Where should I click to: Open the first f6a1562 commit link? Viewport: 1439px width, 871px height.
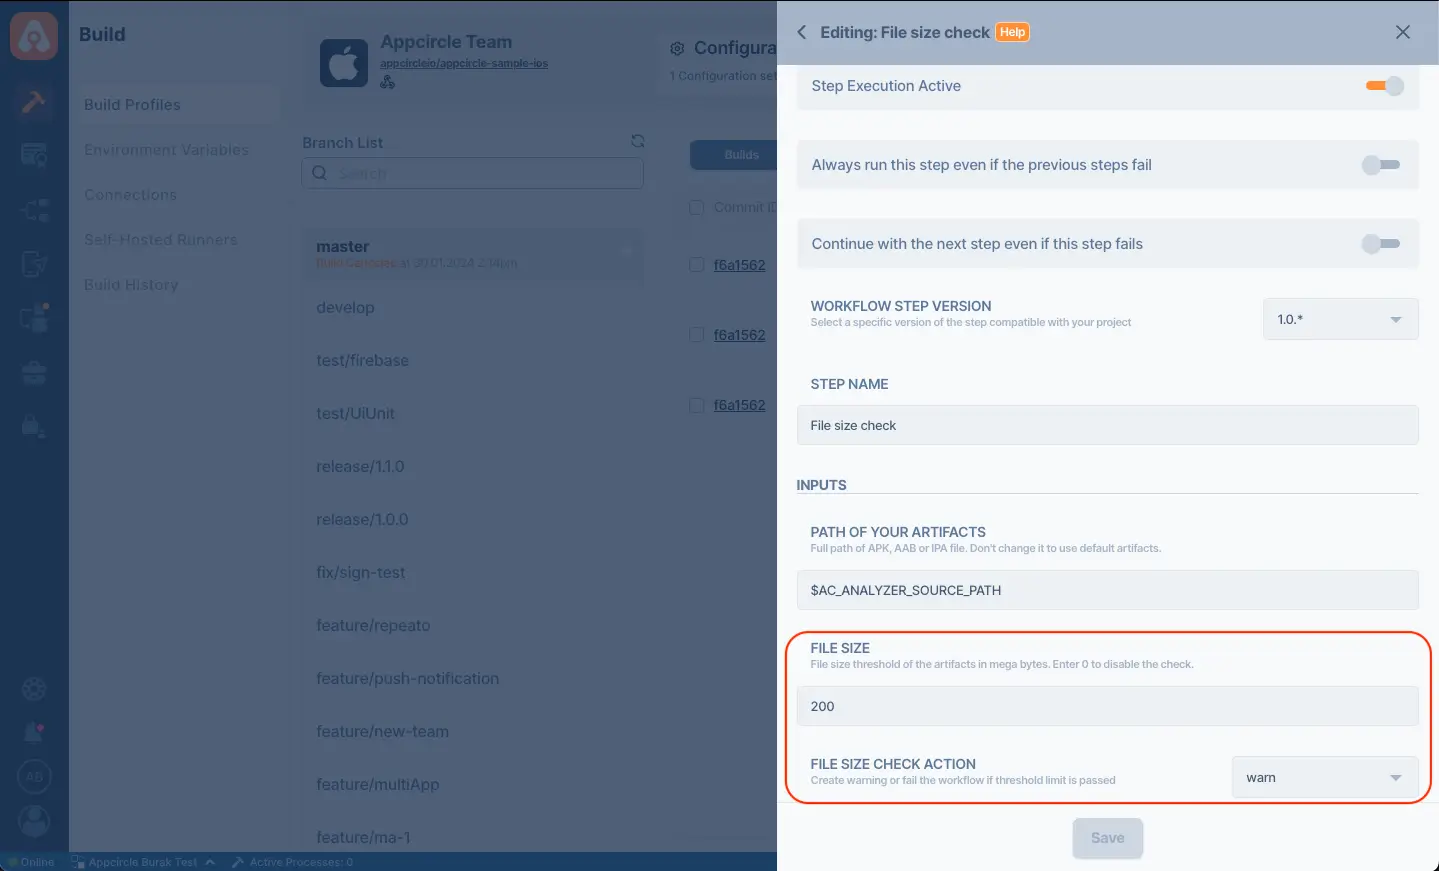tap(739, 265)
